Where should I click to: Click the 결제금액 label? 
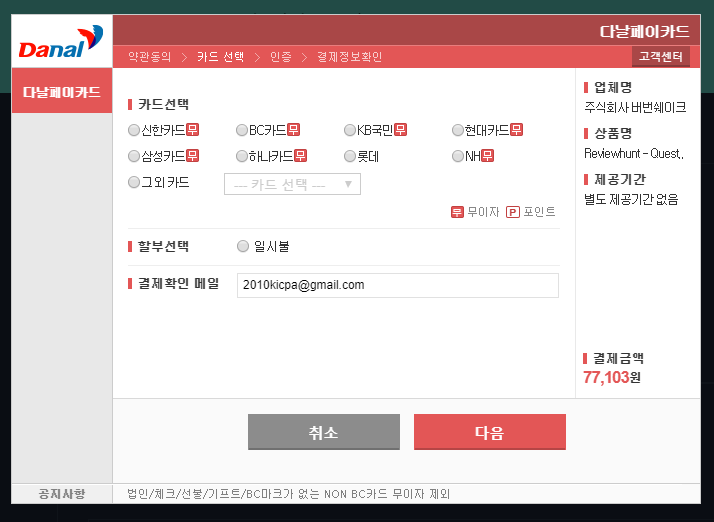coord(618,358)
